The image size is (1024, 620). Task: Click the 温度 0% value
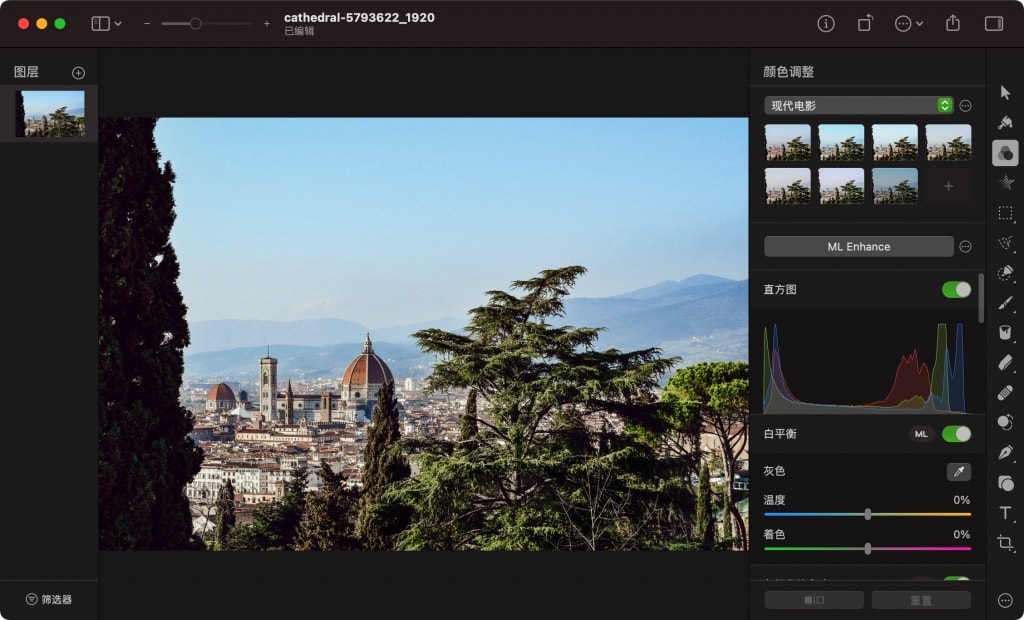961,500
